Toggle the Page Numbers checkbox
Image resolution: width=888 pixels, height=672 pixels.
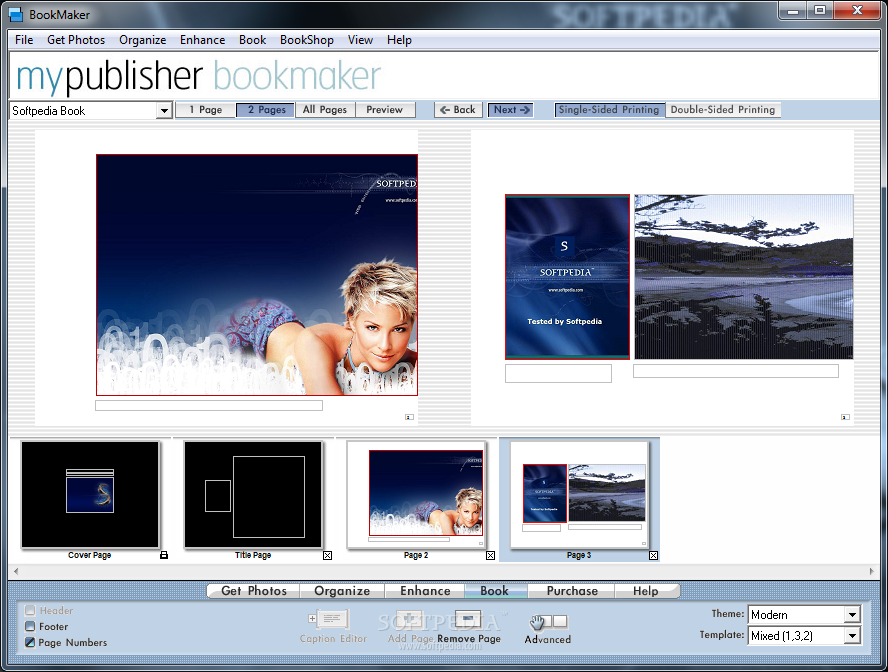30,642
